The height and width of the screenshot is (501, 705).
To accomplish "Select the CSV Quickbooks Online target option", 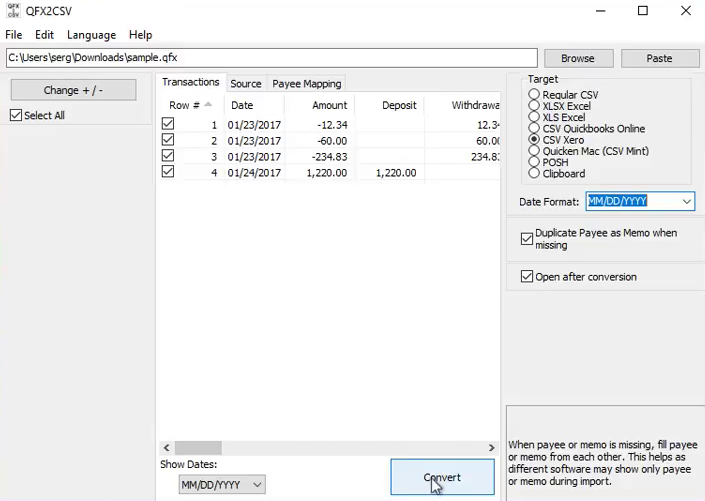I will click(x=534, y=128).
